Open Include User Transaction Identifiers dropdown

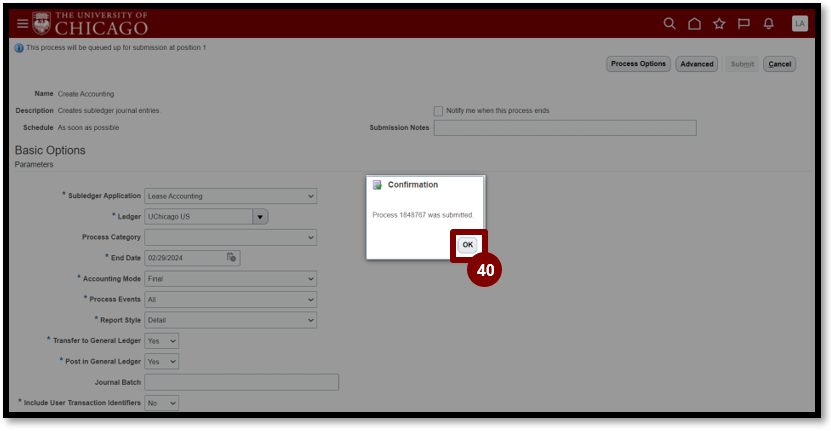click(x=162, y=403)
